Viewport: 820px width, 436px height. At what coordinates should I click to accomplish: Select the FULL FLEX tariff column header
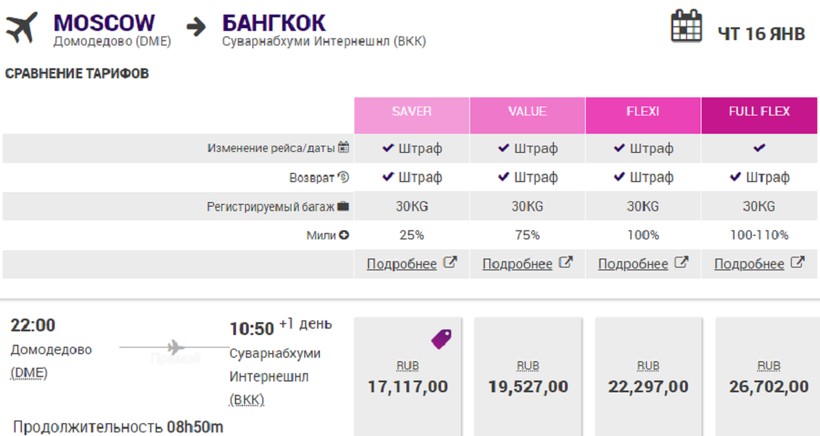759,115
